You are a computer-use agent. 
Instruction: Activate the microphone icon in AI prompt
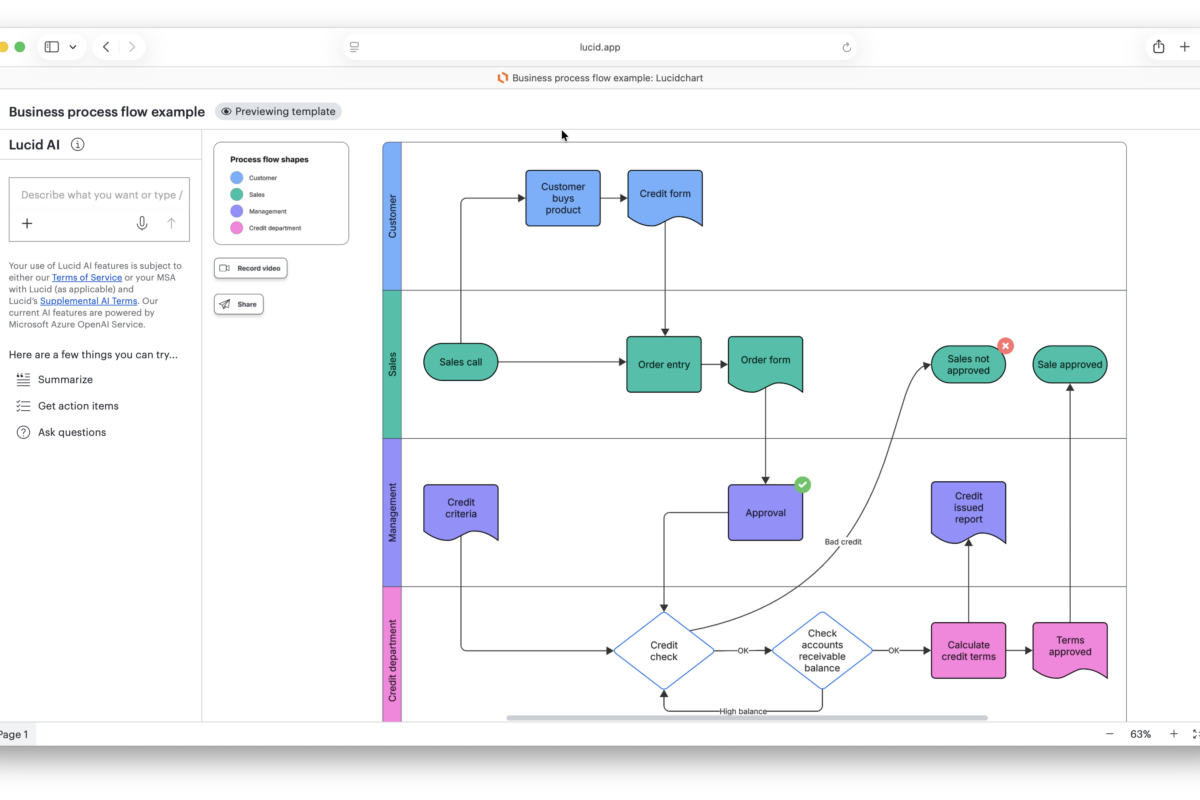(x=142, y=223)
